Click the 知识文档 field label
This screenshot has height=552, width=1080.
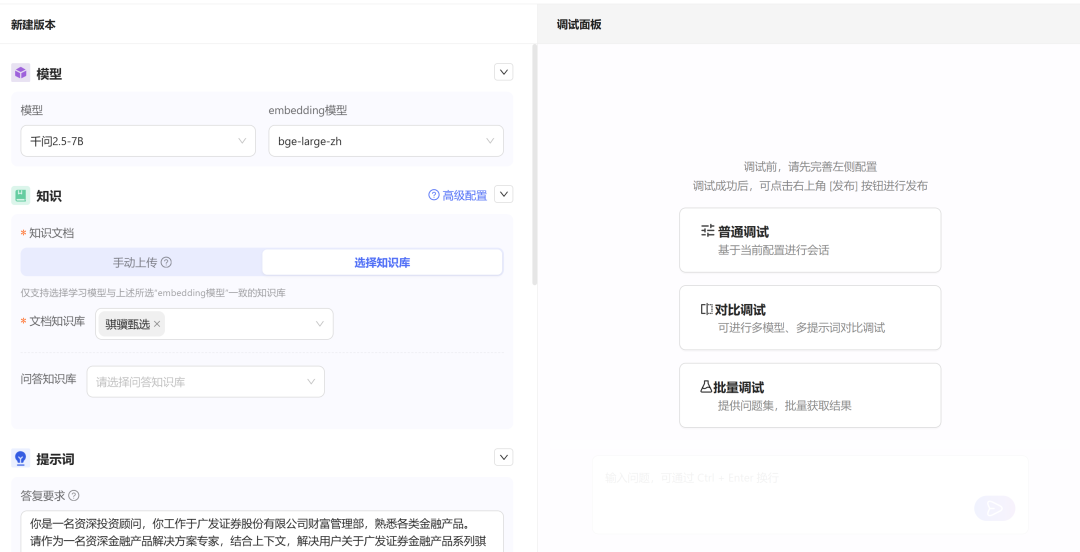point(51,233)
